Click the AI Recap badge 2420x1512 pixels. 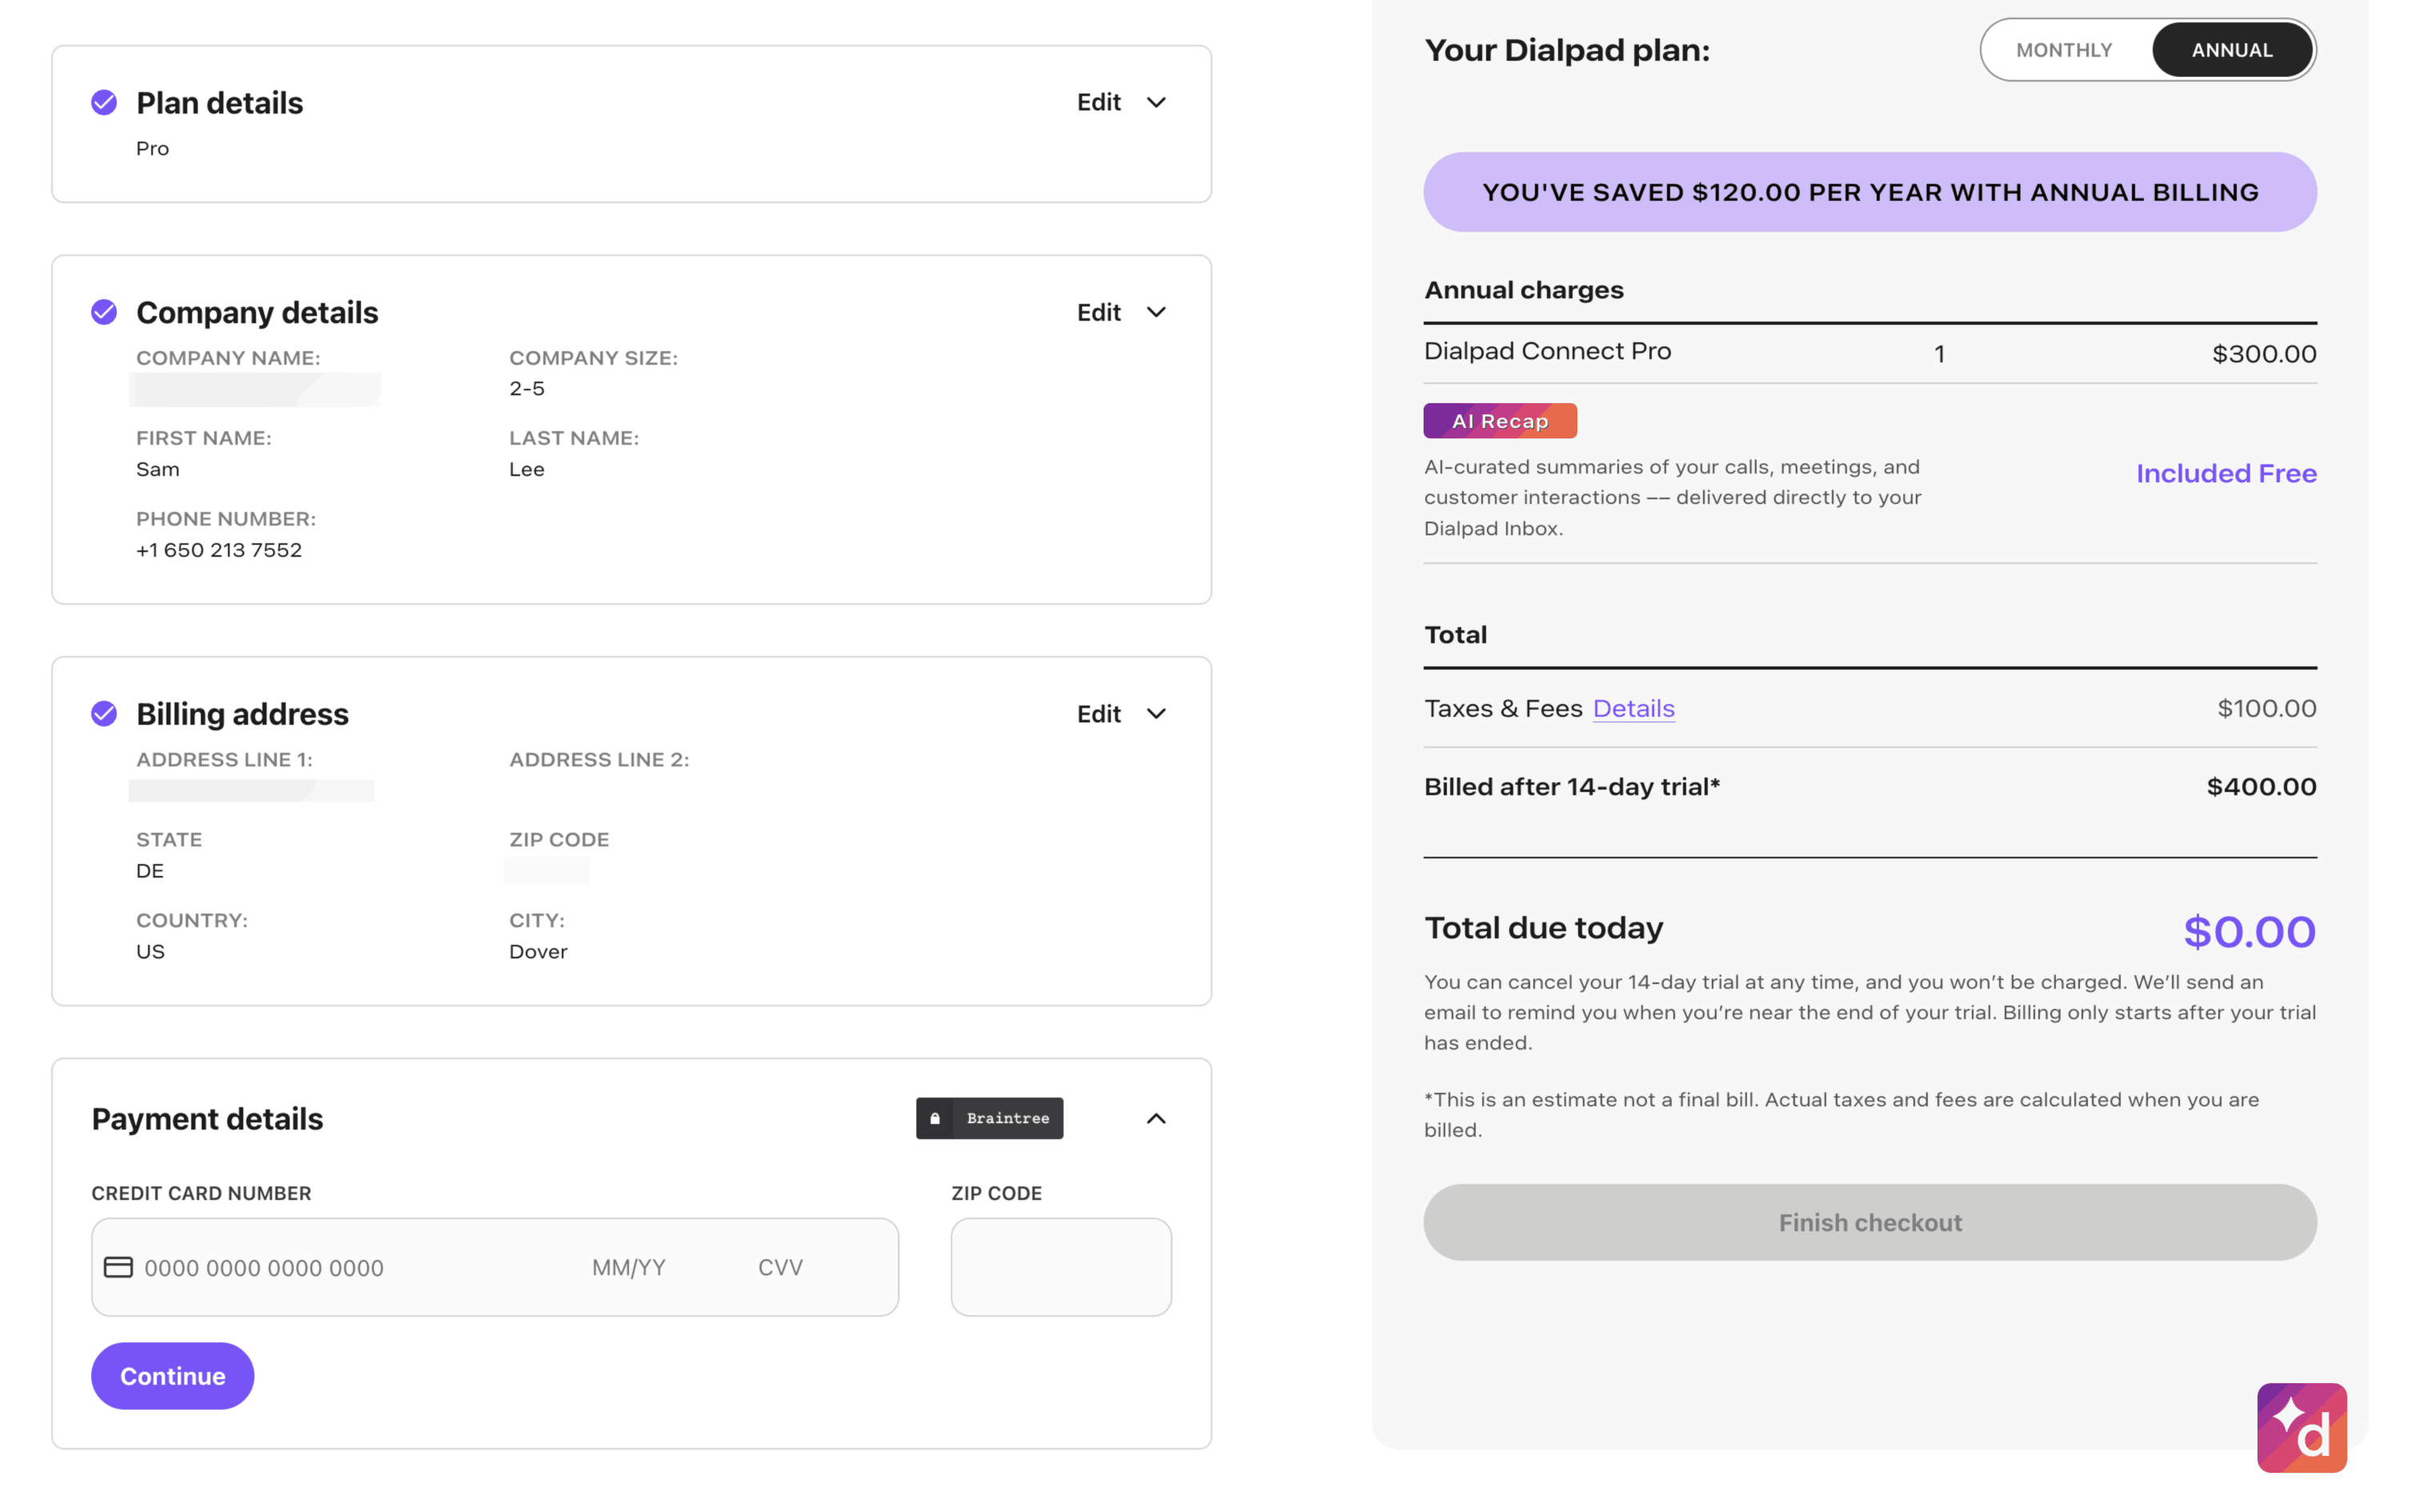[x=1499, y=421]
